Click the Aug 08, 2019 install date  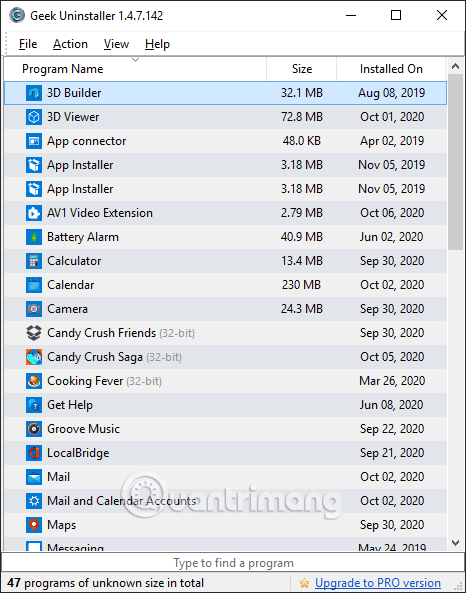click(391, 93)
